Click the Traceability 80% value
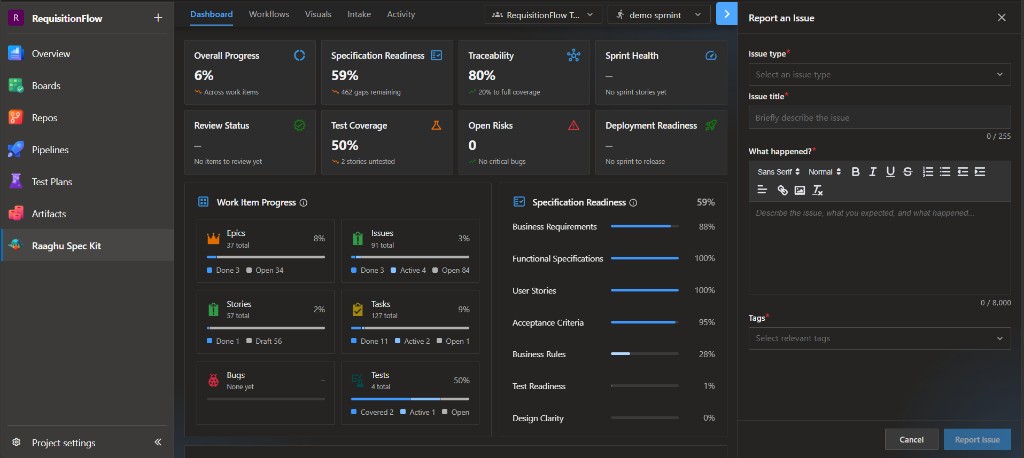Screen dimensions: 1024x458 482,75
